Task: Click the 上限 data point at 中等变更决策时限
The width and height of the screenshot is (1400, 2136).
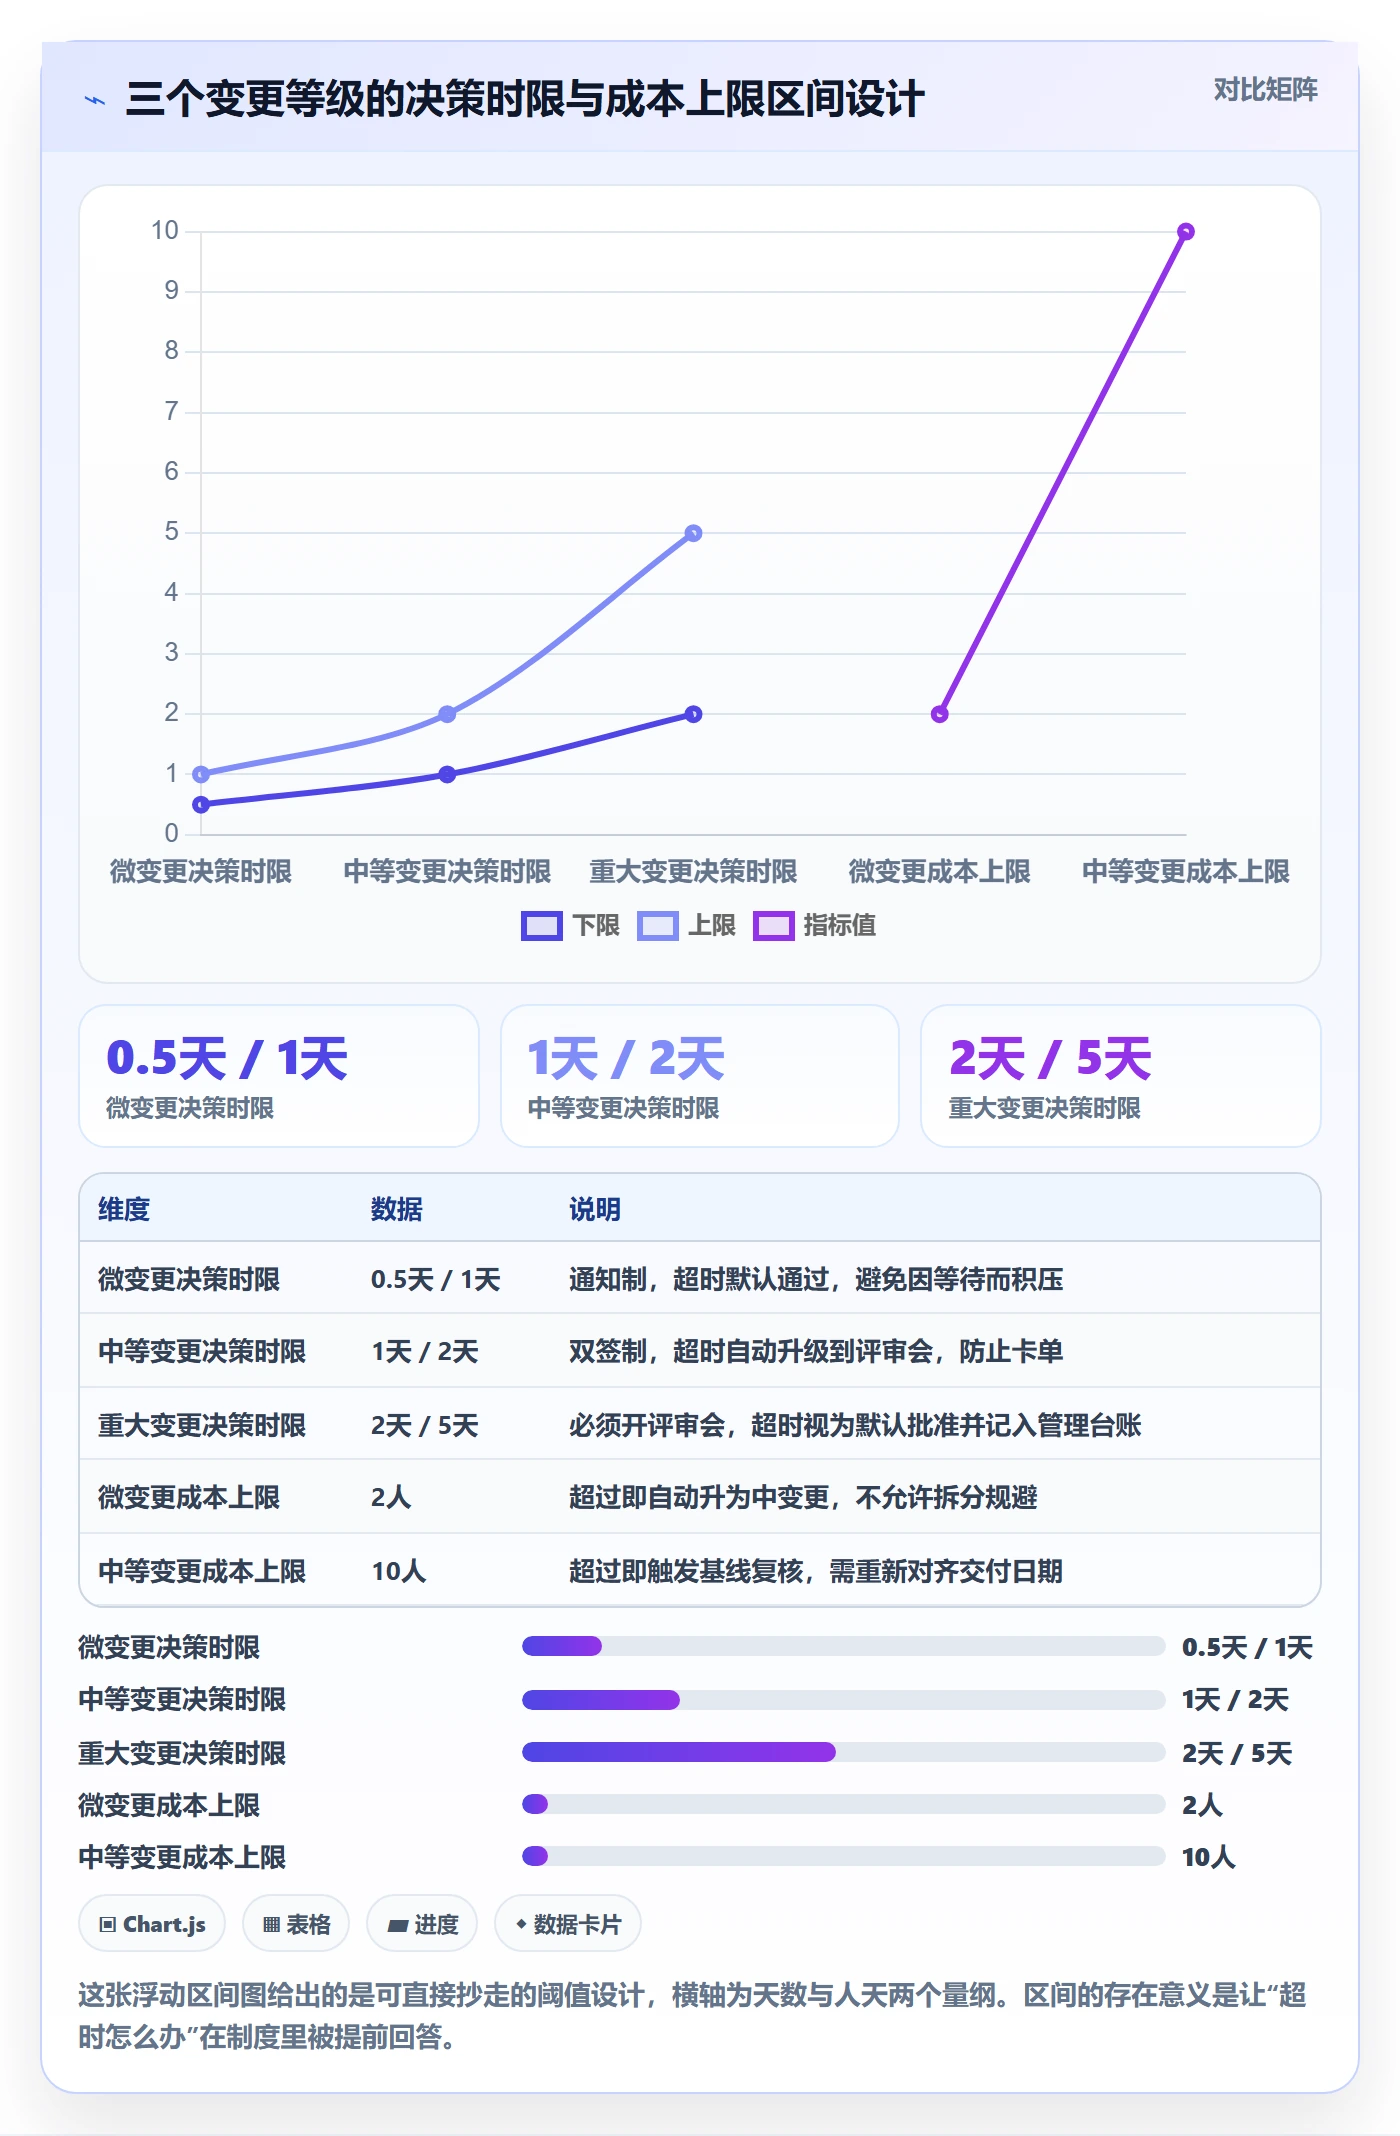Action: point(447,714)
